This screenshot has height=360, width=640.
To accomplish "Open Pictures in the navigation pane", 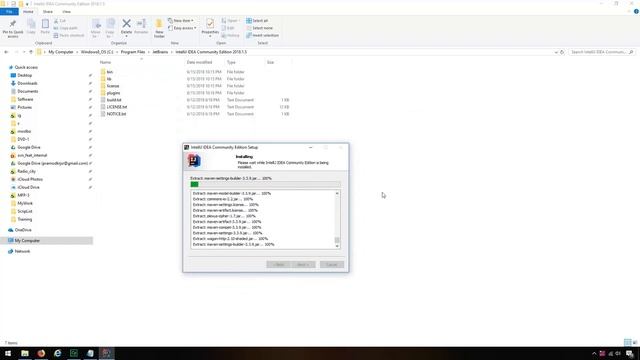I will tap(24, 107).
